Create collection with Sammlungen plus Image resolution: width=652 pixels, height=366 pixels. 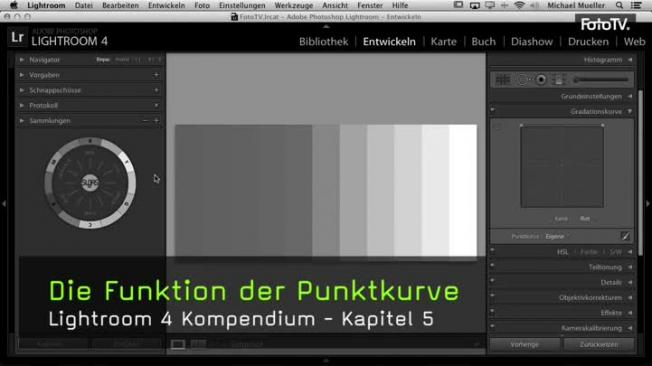[x=156, y=121]
